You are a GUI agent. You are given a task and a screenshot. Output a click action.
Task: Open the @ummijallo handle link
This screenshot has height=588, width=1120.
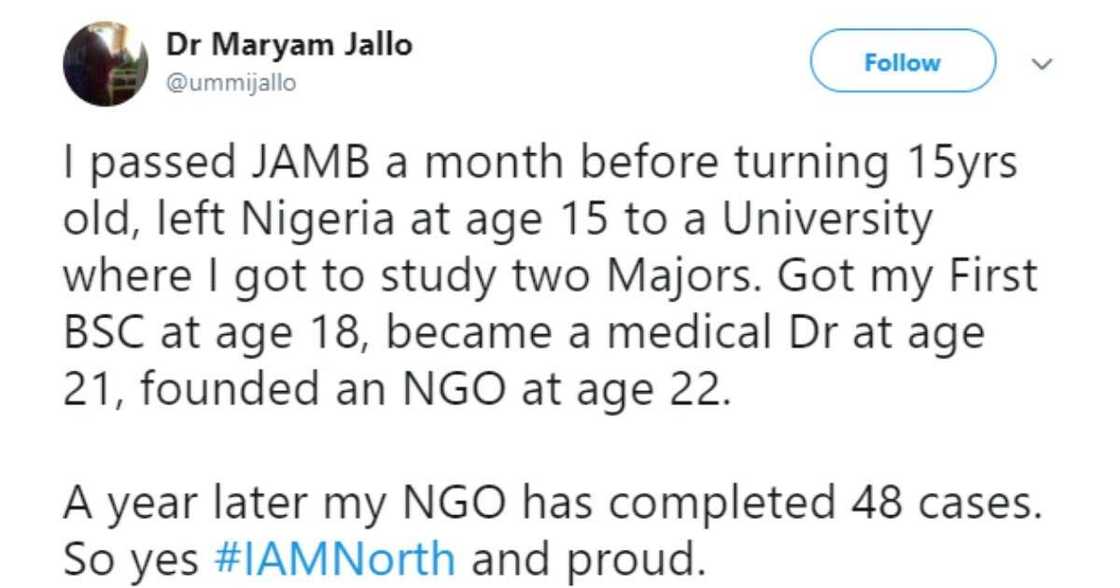click(x=228, y=84)
